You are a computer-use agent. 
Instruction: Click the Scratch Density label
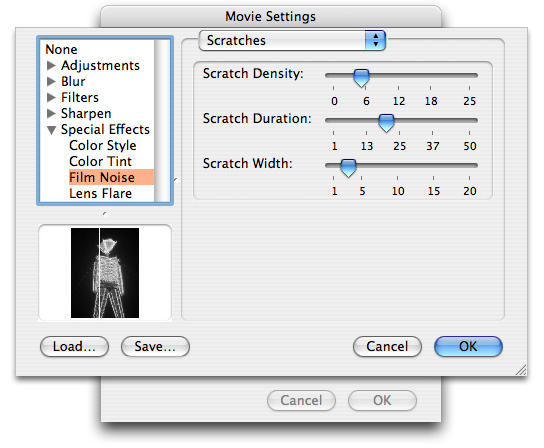point(253,74)
